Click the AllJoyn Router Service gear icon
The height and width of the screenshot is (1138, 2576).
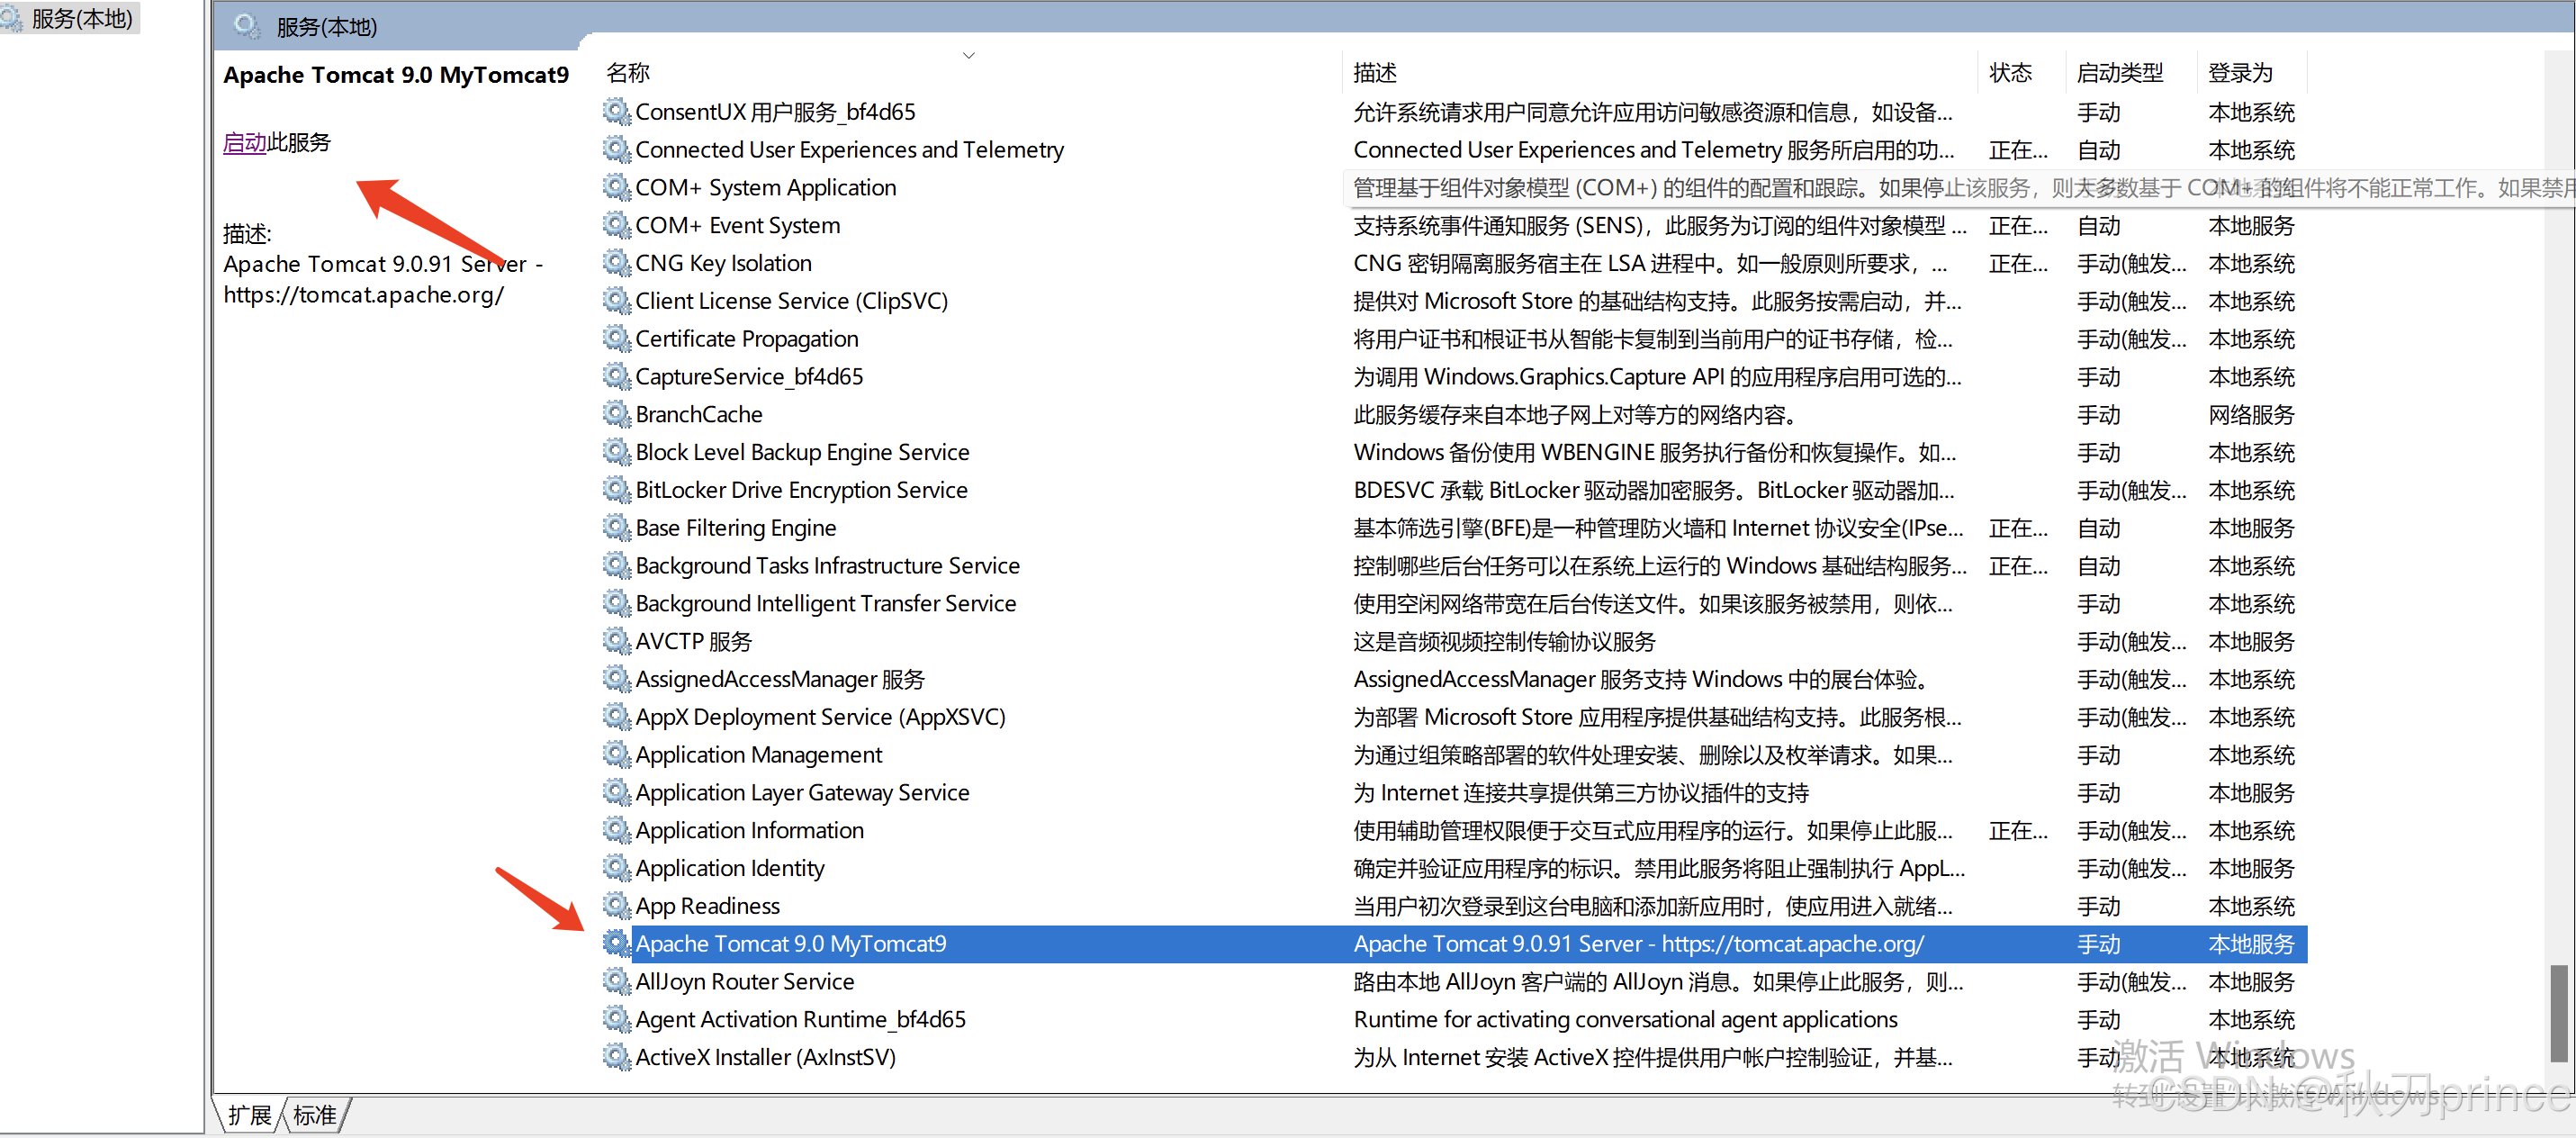click(x=617, y=981)
